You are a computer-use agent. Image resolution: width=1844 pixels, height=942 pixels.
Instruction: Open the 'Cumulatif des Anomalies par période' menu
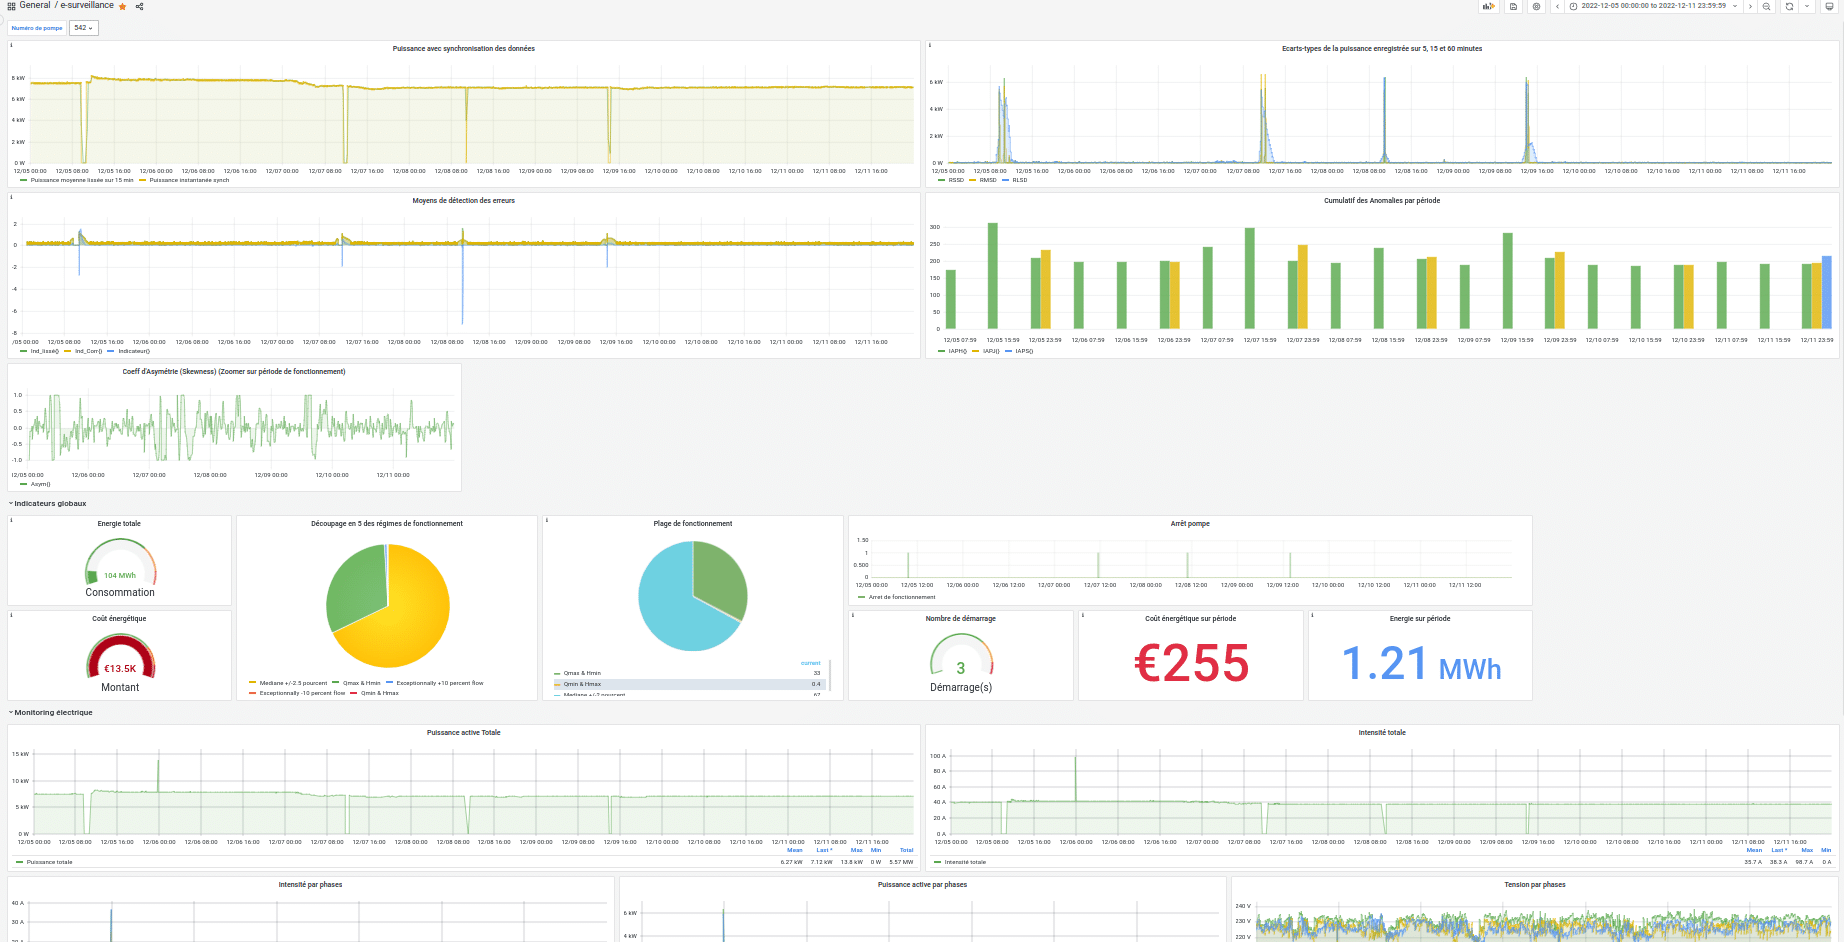click(x=1382, y=201)
